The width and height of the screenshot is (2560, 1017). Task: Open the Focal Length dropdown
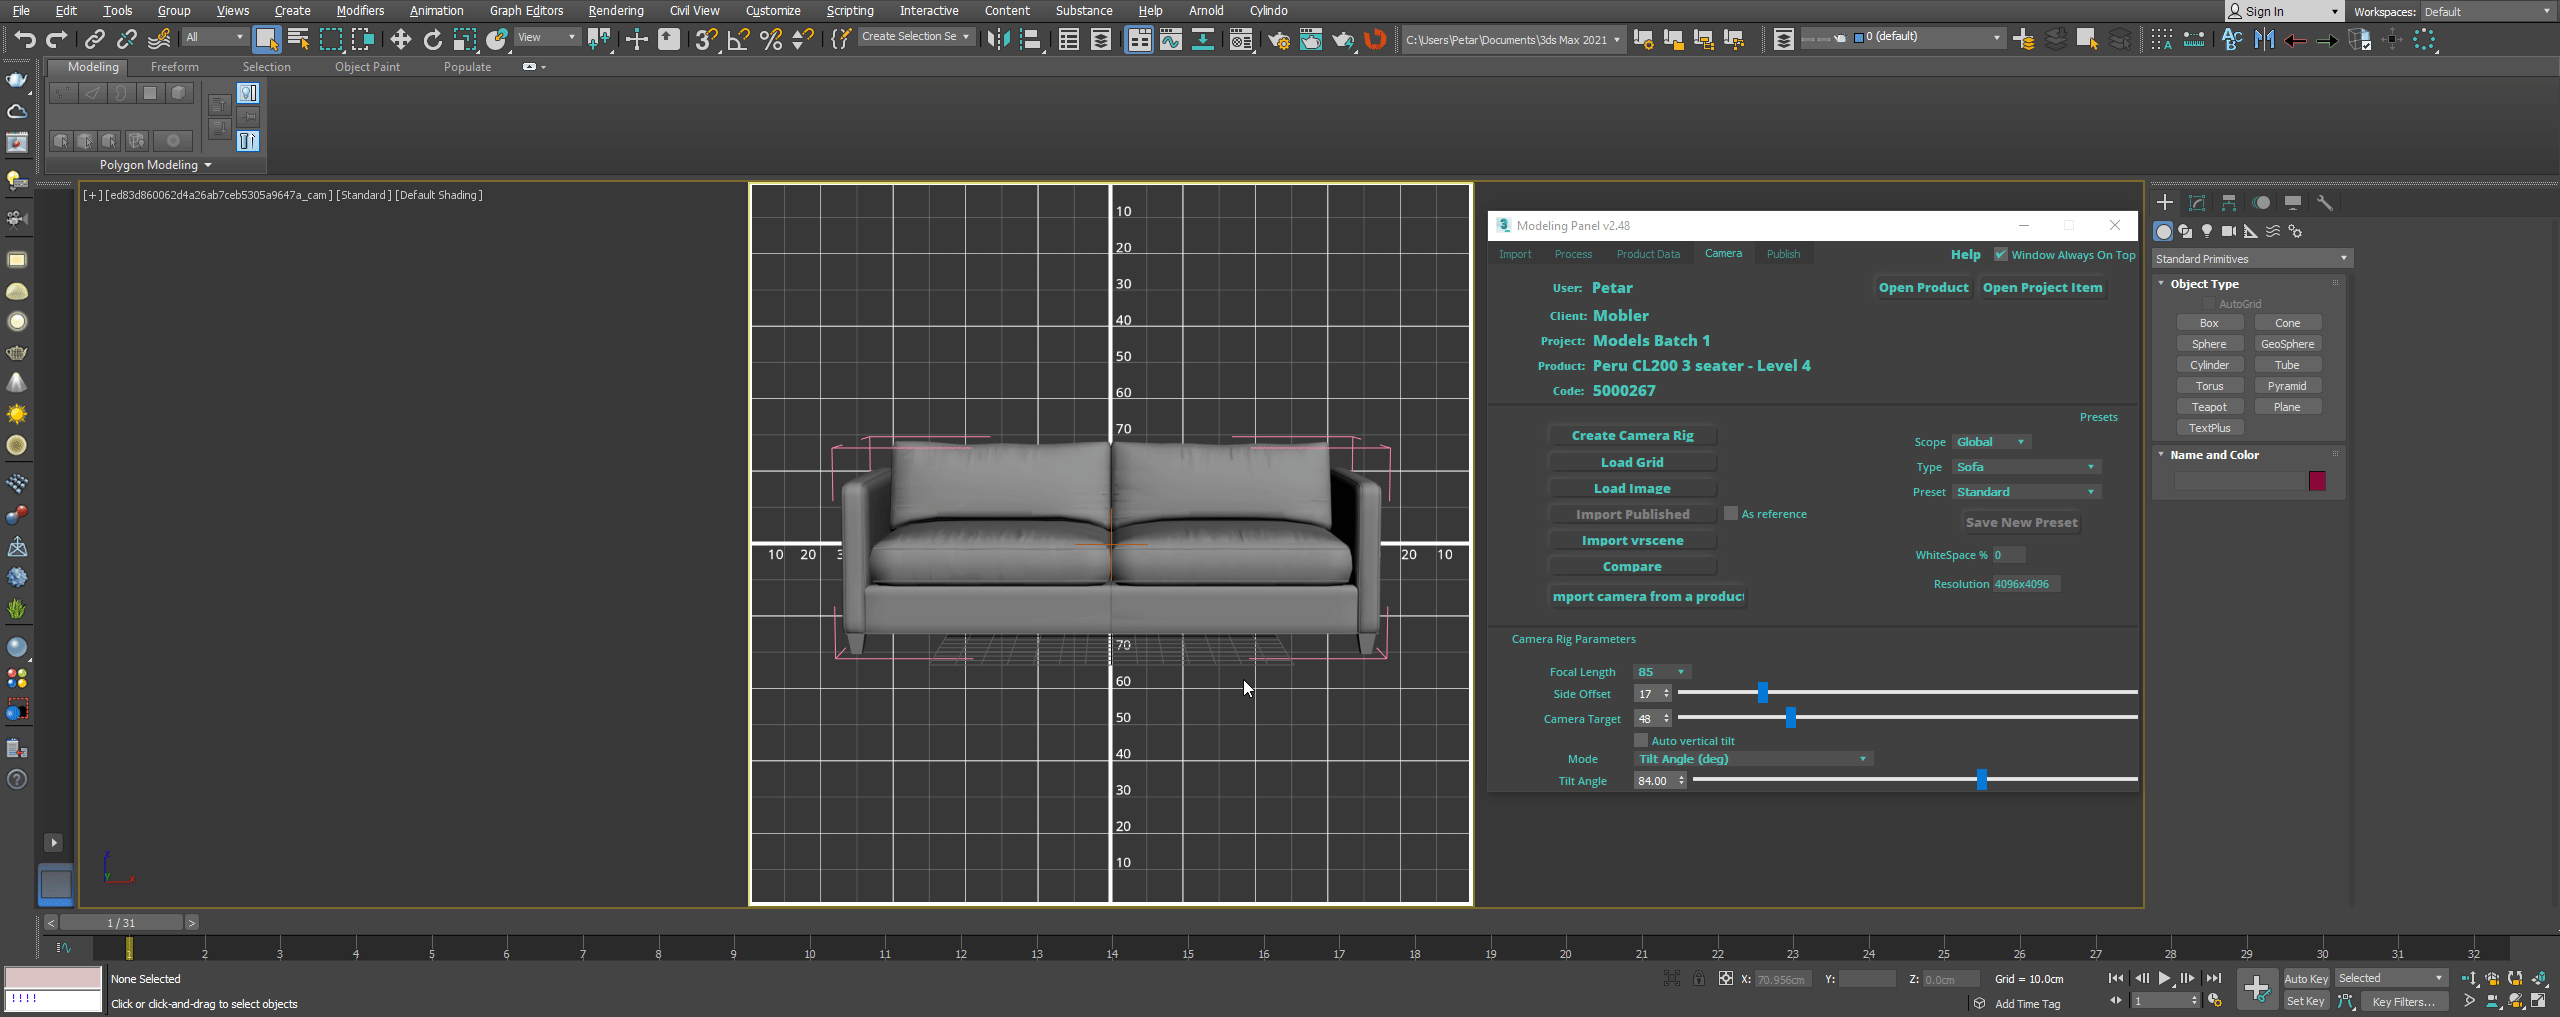click(1662, 672)
